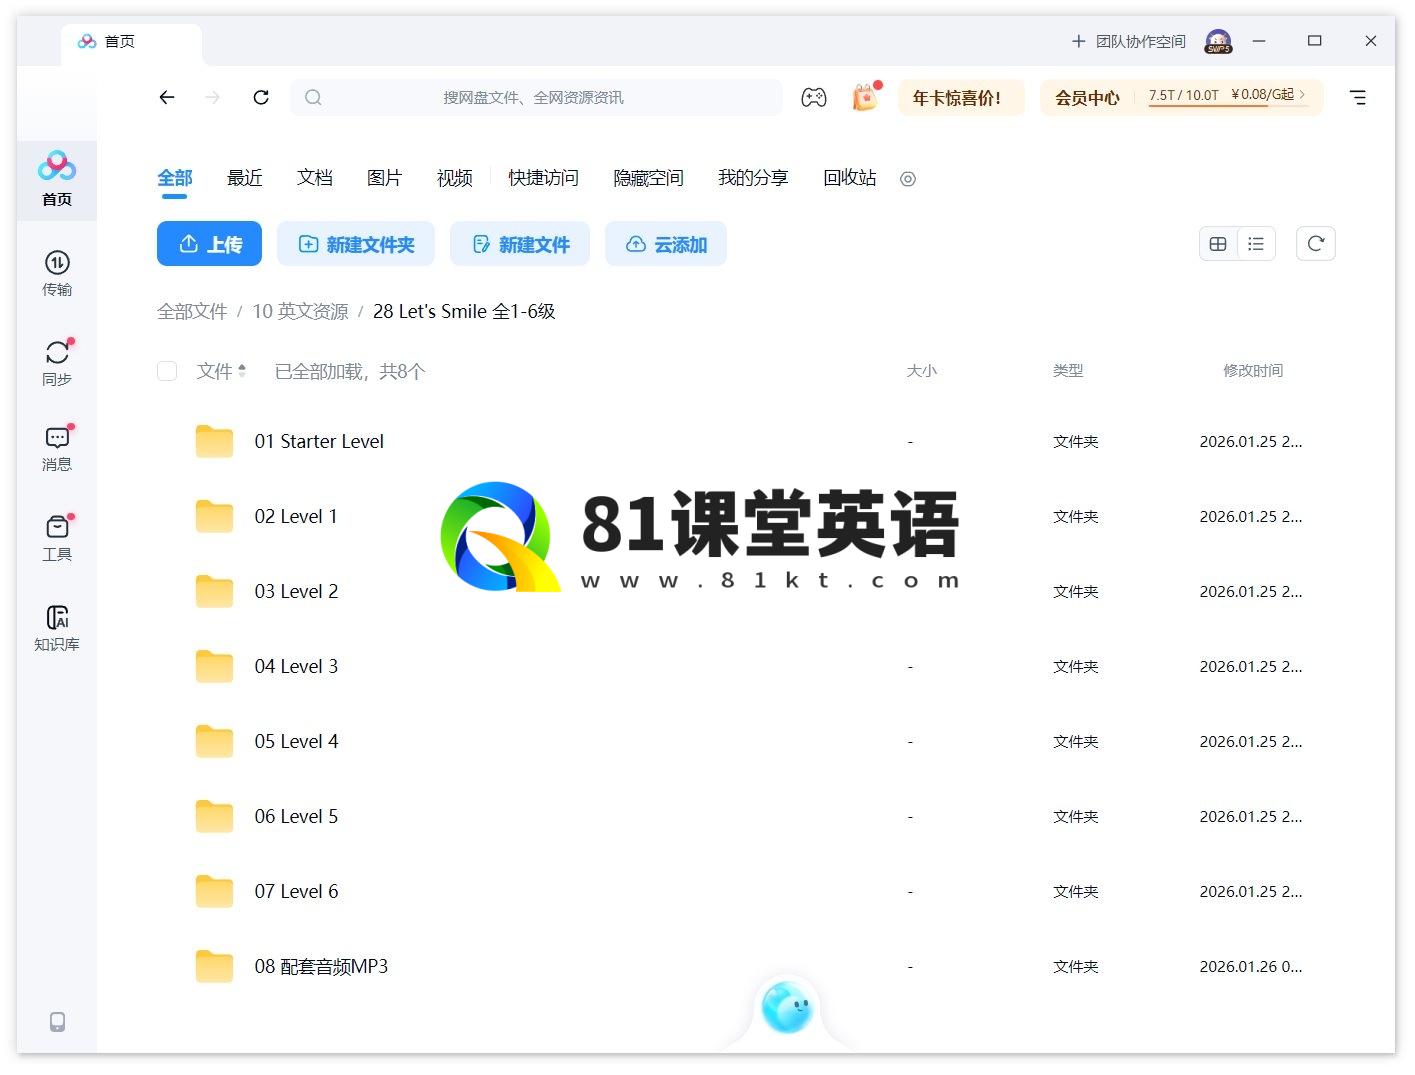Click the forward navigation arrow
The image size is (1415, 1075).
[212, 97]
